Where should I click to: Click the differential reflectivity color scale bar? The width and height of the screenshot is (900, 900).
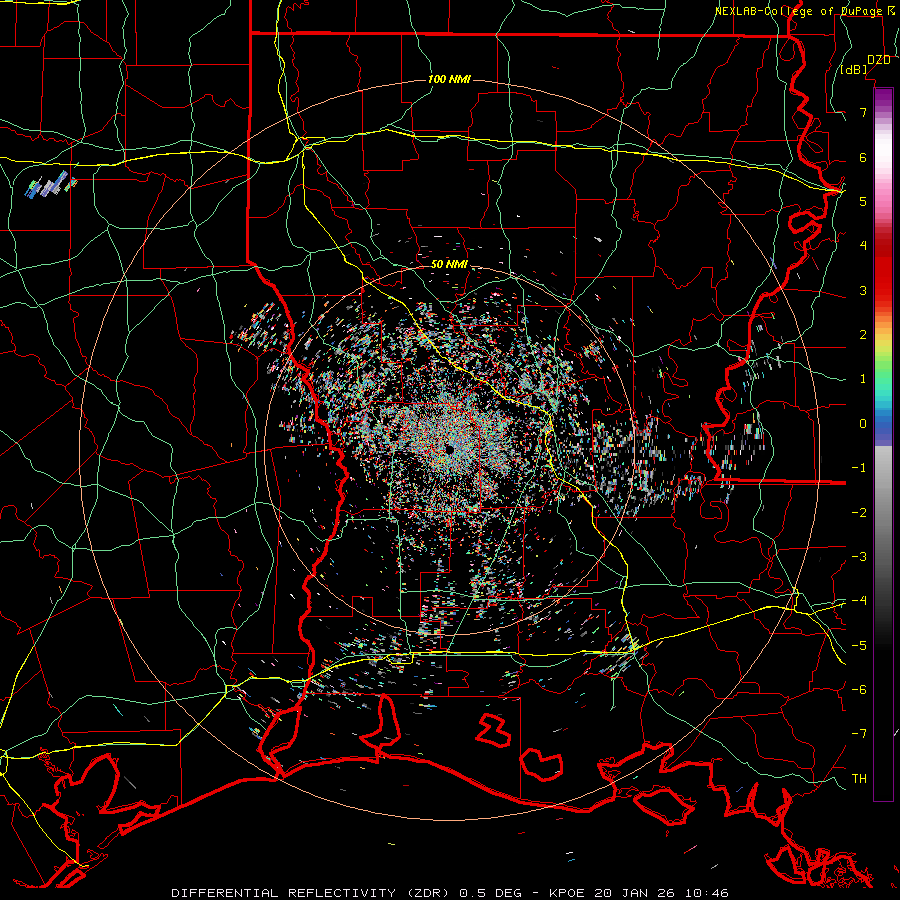click(883, 444)
